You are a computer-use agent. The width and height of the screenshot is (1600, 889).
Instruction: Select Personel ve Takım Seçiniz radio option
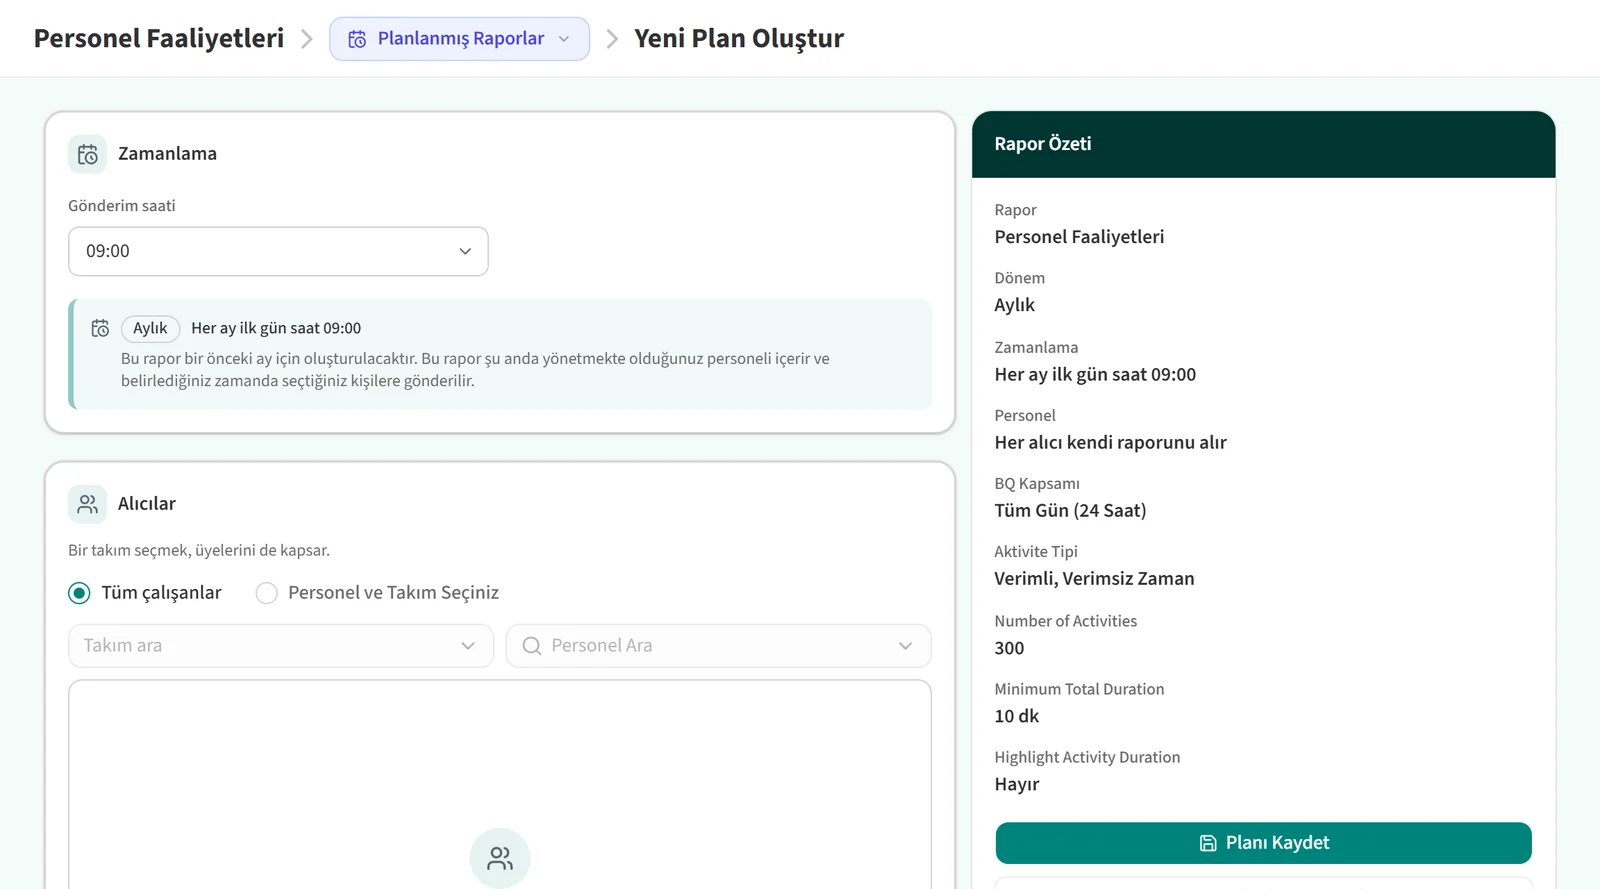pos(266,593)
